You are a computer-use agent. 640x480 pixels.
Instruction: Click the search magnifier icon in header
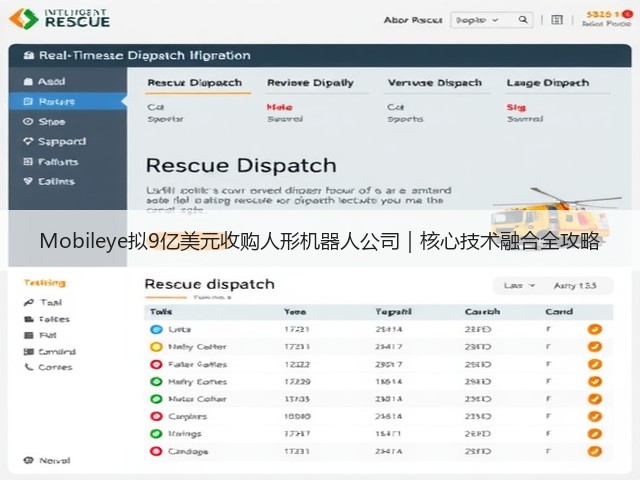522,20
